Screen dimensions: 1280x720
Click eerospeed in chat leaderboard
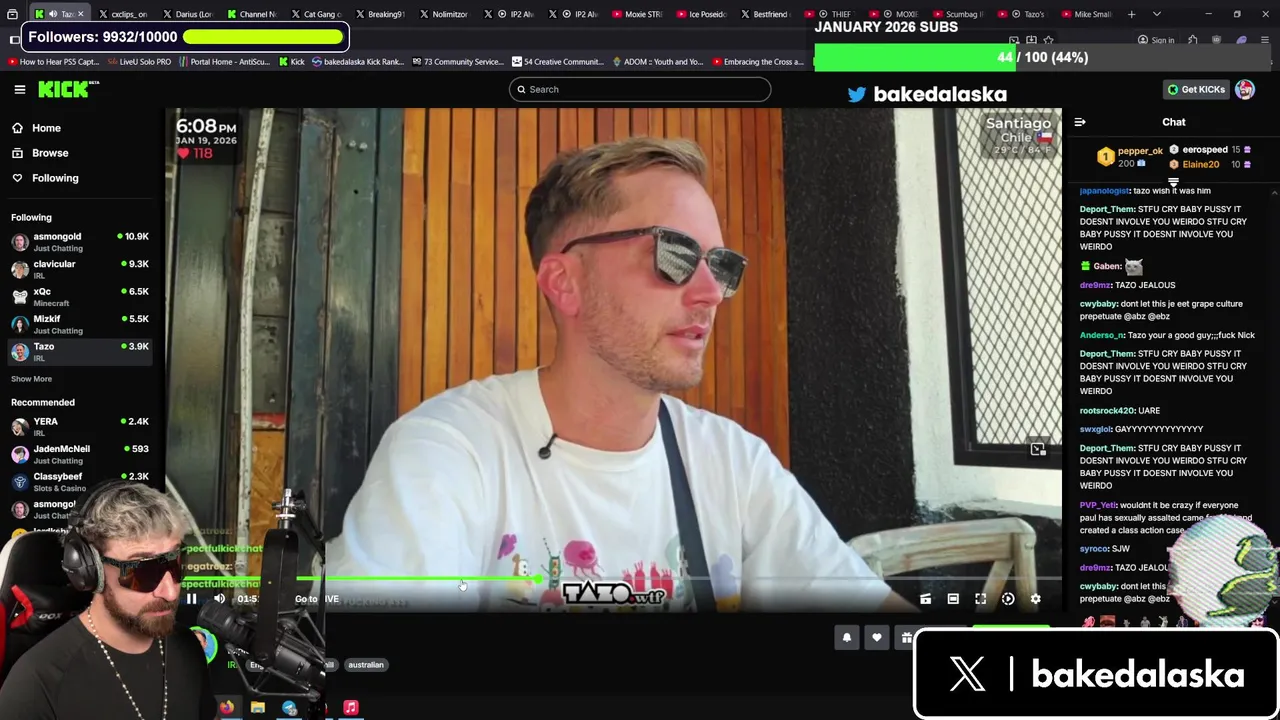click(x=1205, y=150)
